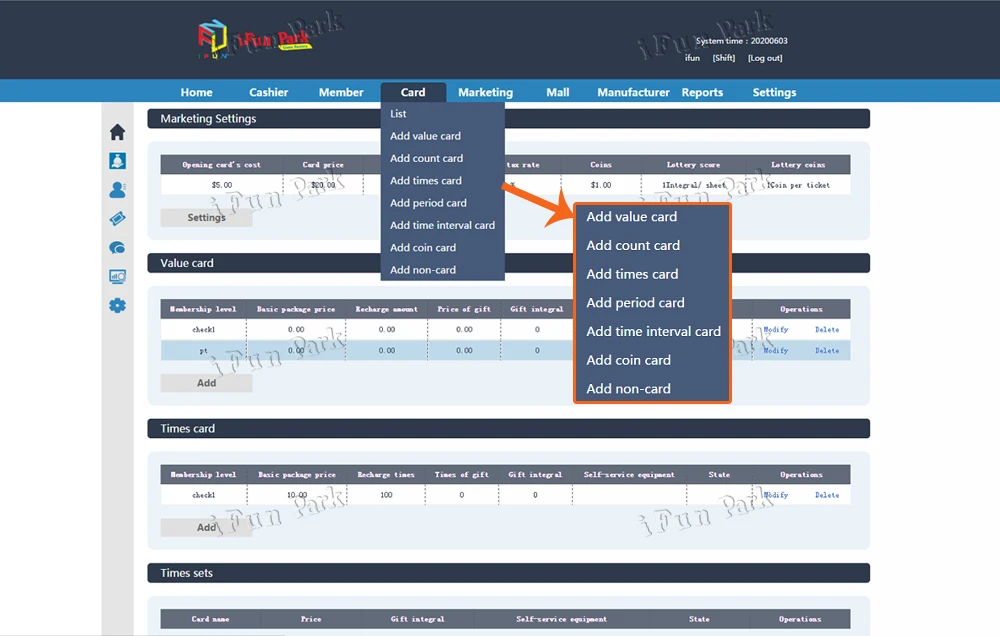1000x636 pixels.
Task: Open the cashier money bag sidebar icon
Action: 117,161
